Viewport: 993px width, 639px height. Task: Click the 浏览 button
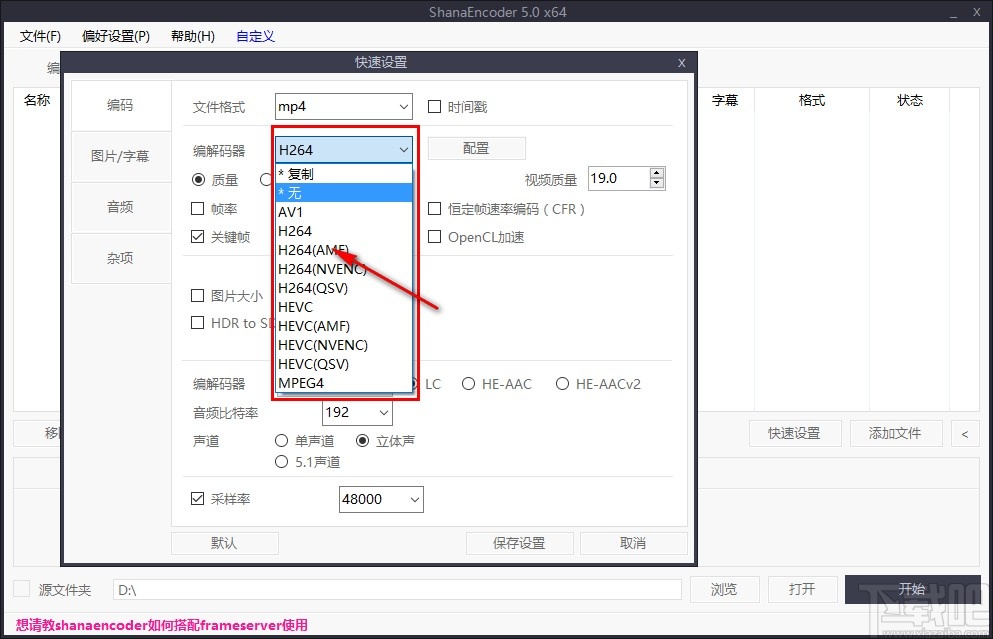(724, 589)
